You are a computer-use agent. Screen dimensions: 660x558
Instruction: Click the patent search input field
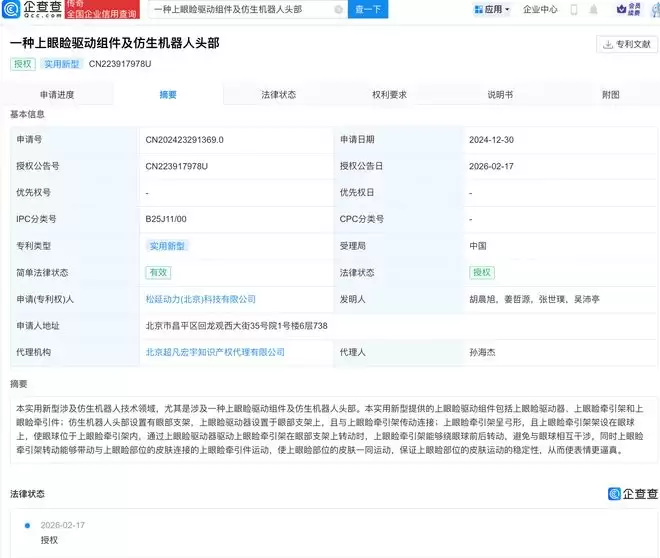click(240, 9)
